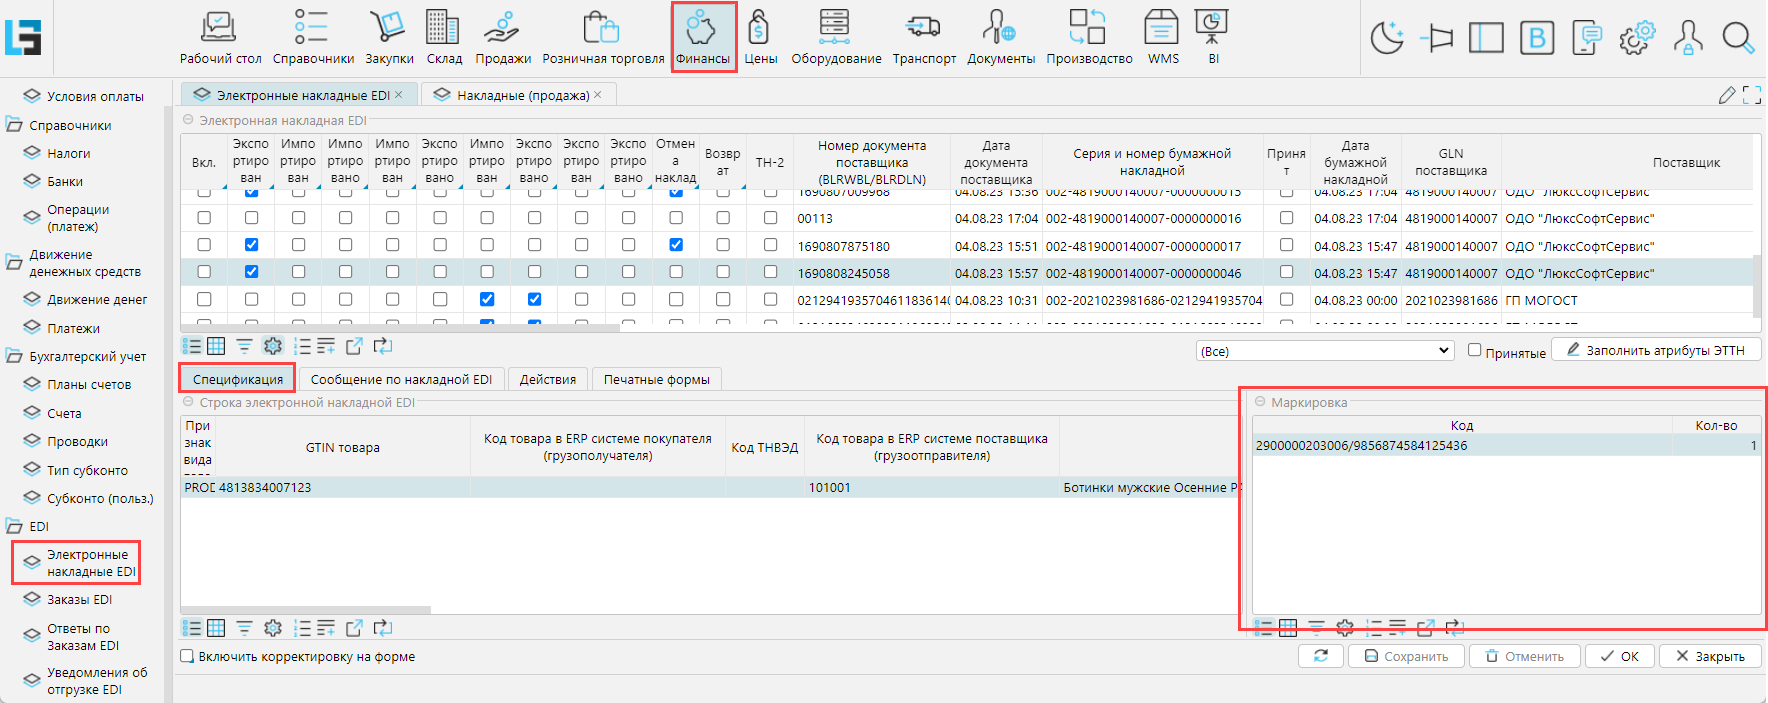Image resolution: width=1768 pixels, height=703 pixels.
Task: Click Заполнить атрибуты ЭТТН button
Action: pos(1656,350)
